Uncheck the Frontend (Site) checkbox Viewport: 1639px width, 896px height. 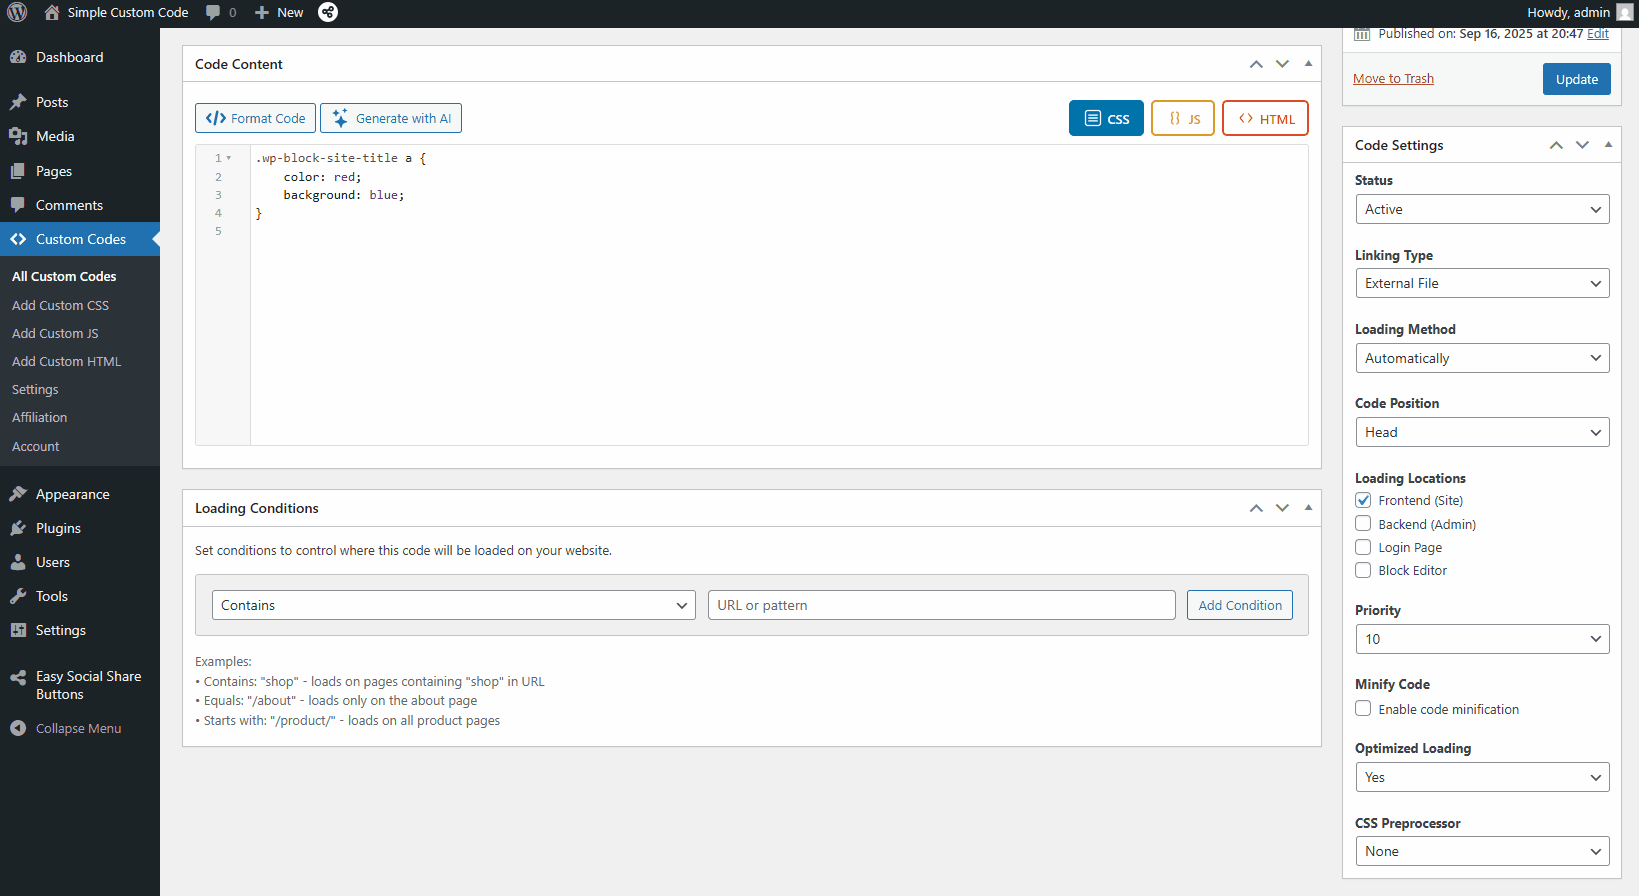coord(1363,500)
